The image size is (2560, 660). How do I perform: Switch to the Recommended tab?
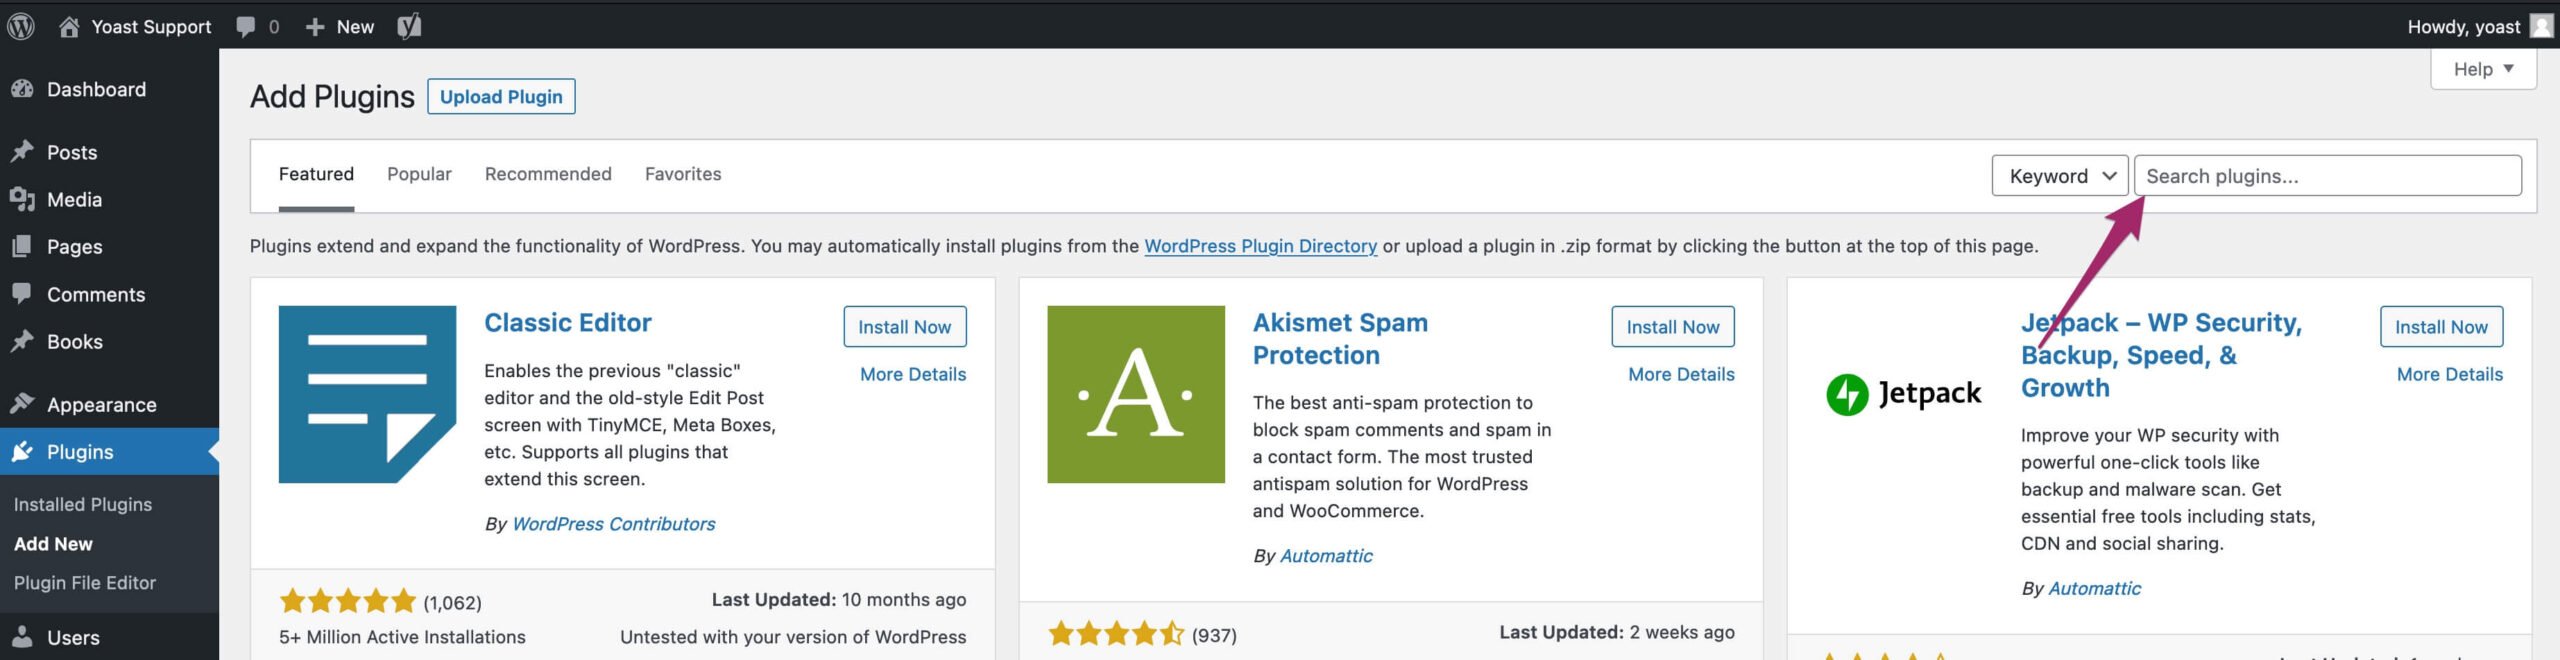548,174
